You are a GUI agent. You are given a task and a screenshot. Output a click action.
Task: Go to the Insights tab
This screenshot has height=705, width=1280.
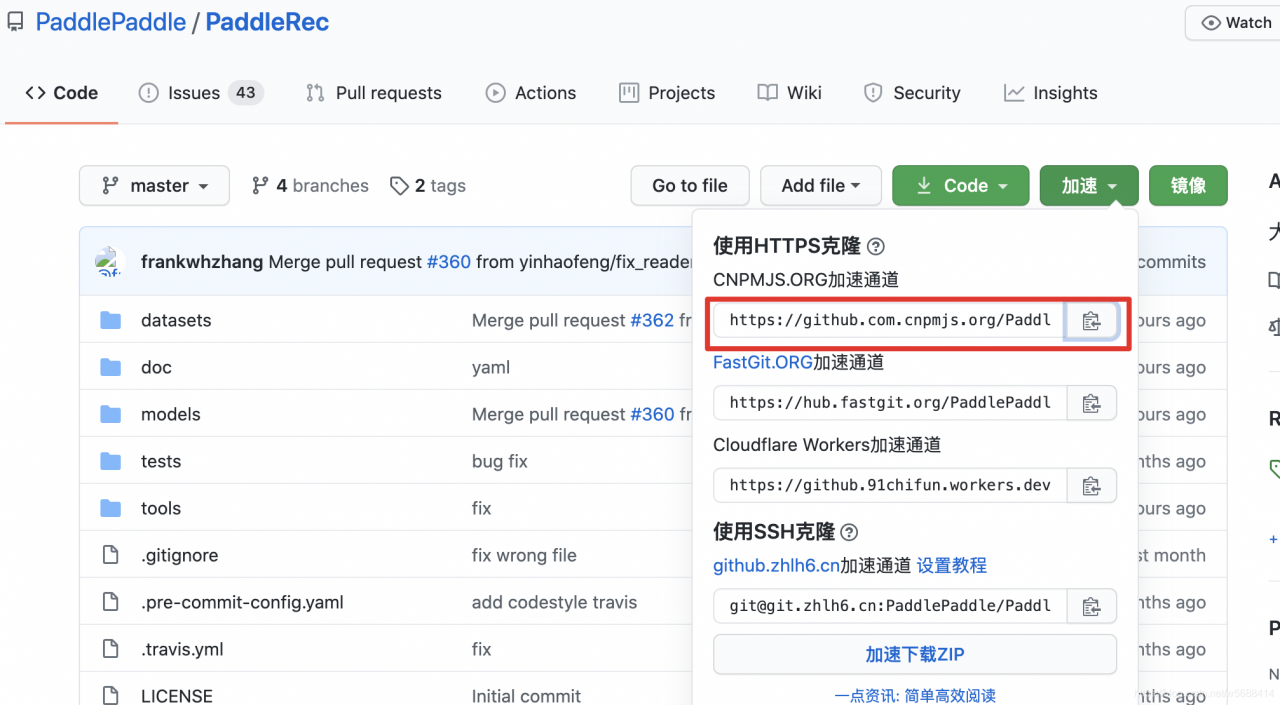pos(1050,93)
